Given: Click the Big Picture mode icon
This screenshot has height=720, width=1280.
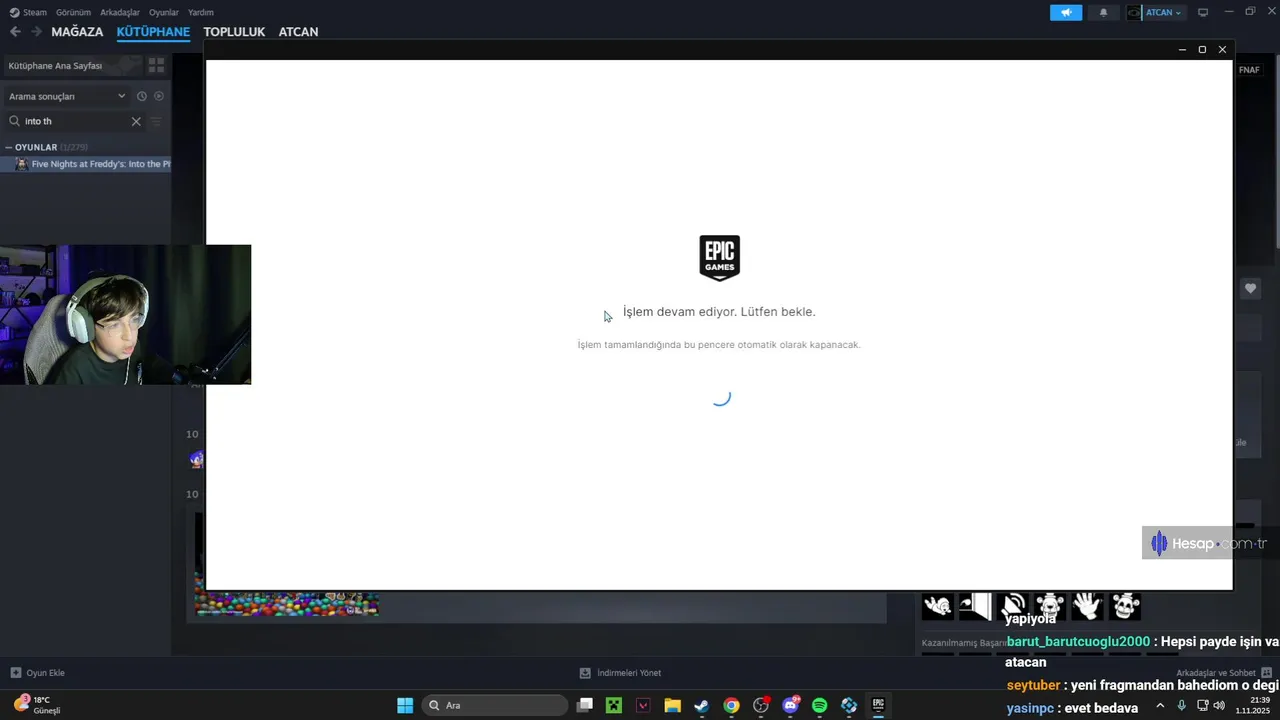Looking at the screenshot, I should click(x=1203, y=12).
